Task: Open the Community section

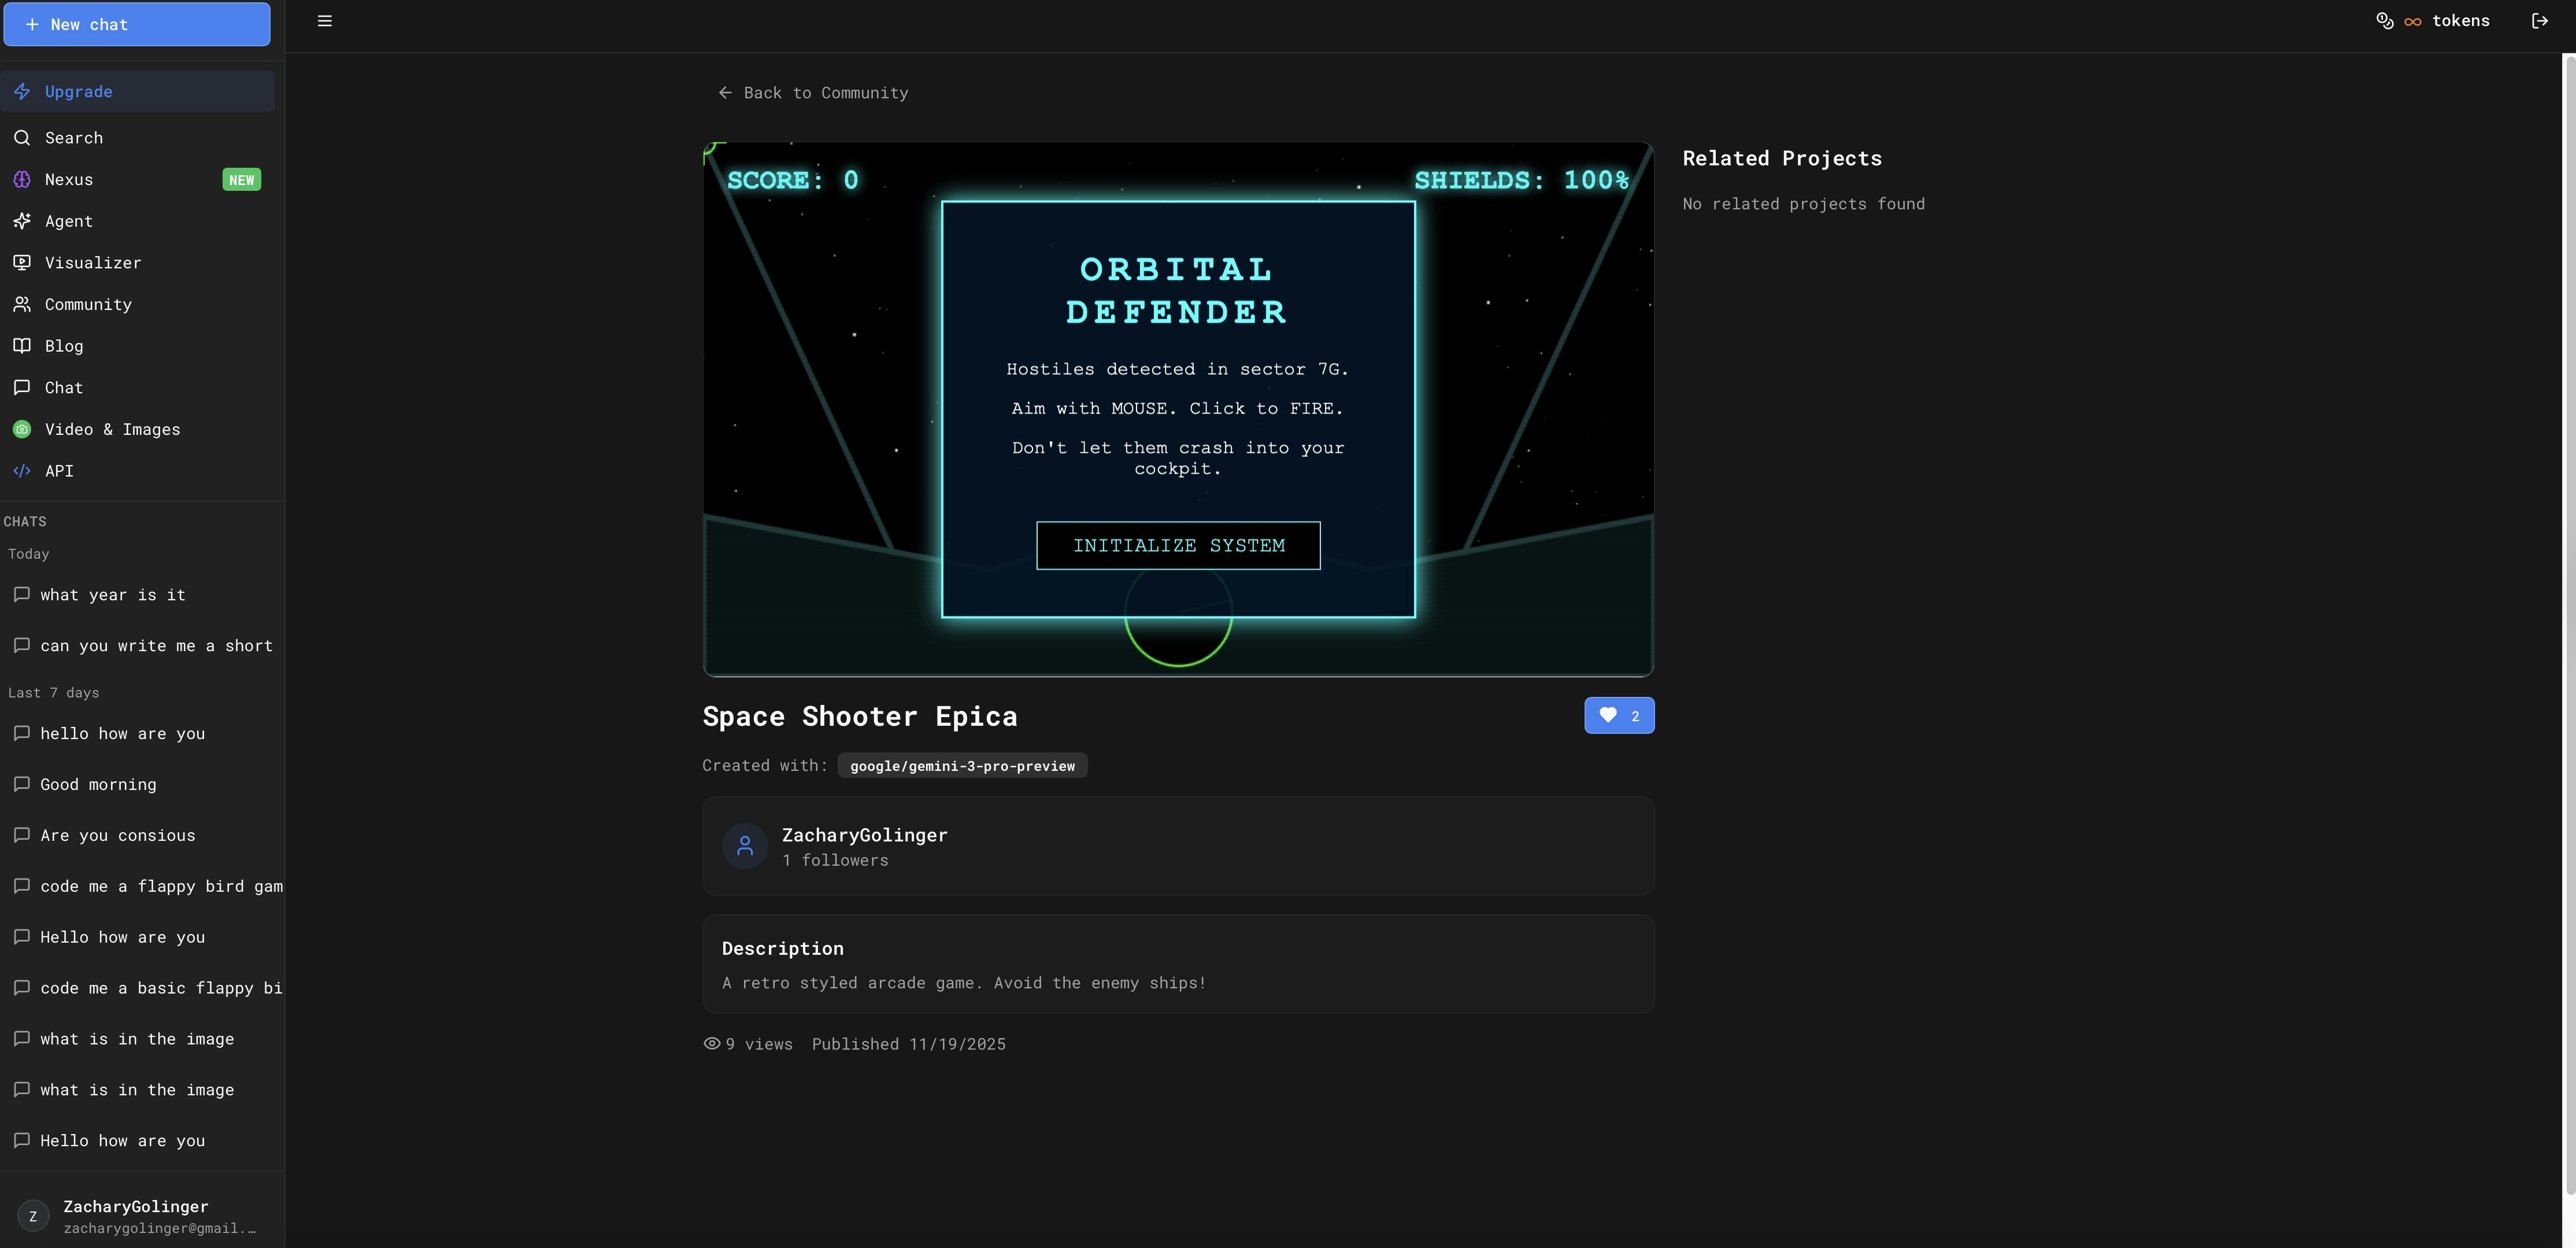Action: 87,304
